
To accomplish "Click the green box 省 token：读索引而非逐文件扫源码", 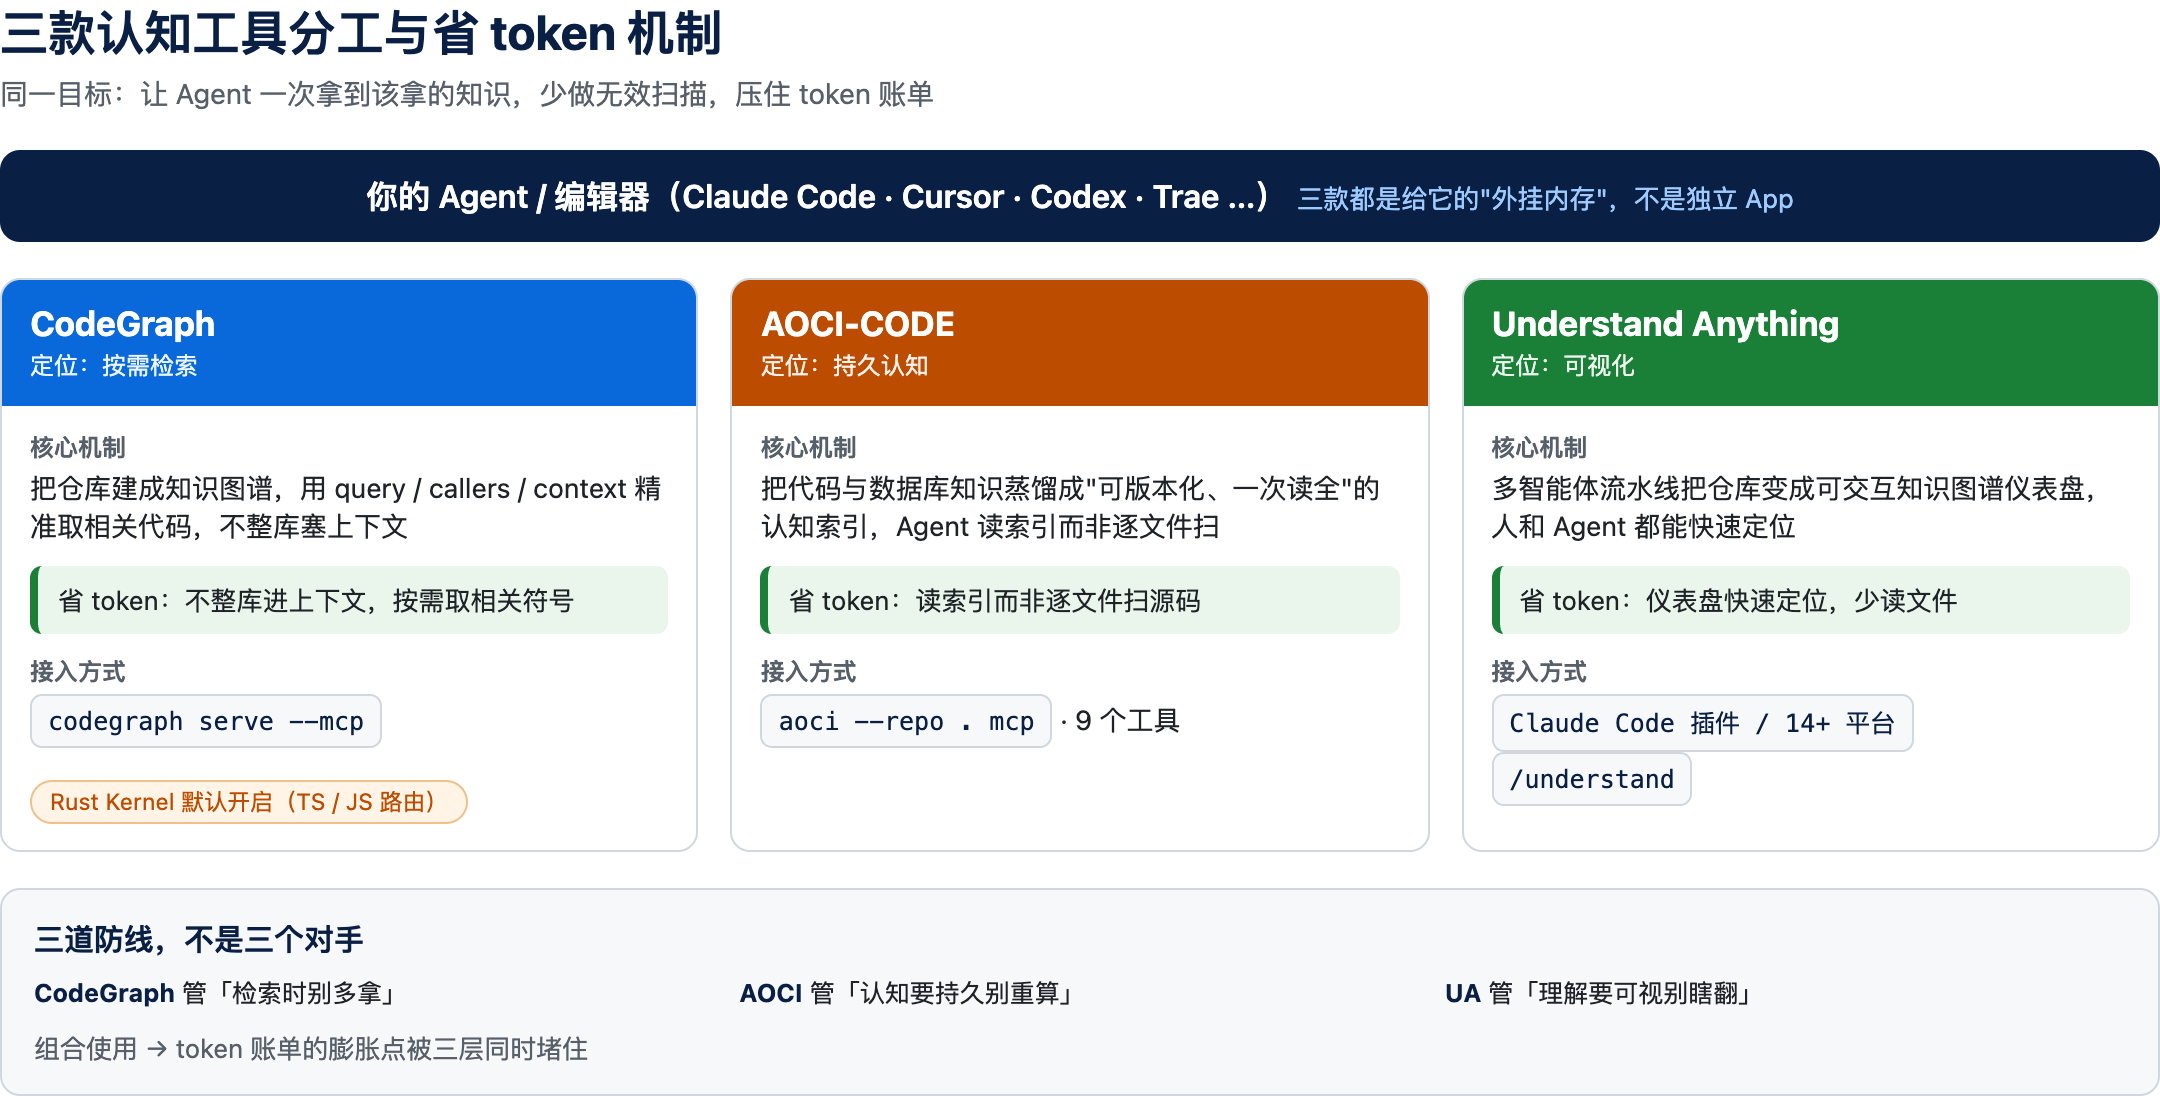I will tap(1080, 600).
